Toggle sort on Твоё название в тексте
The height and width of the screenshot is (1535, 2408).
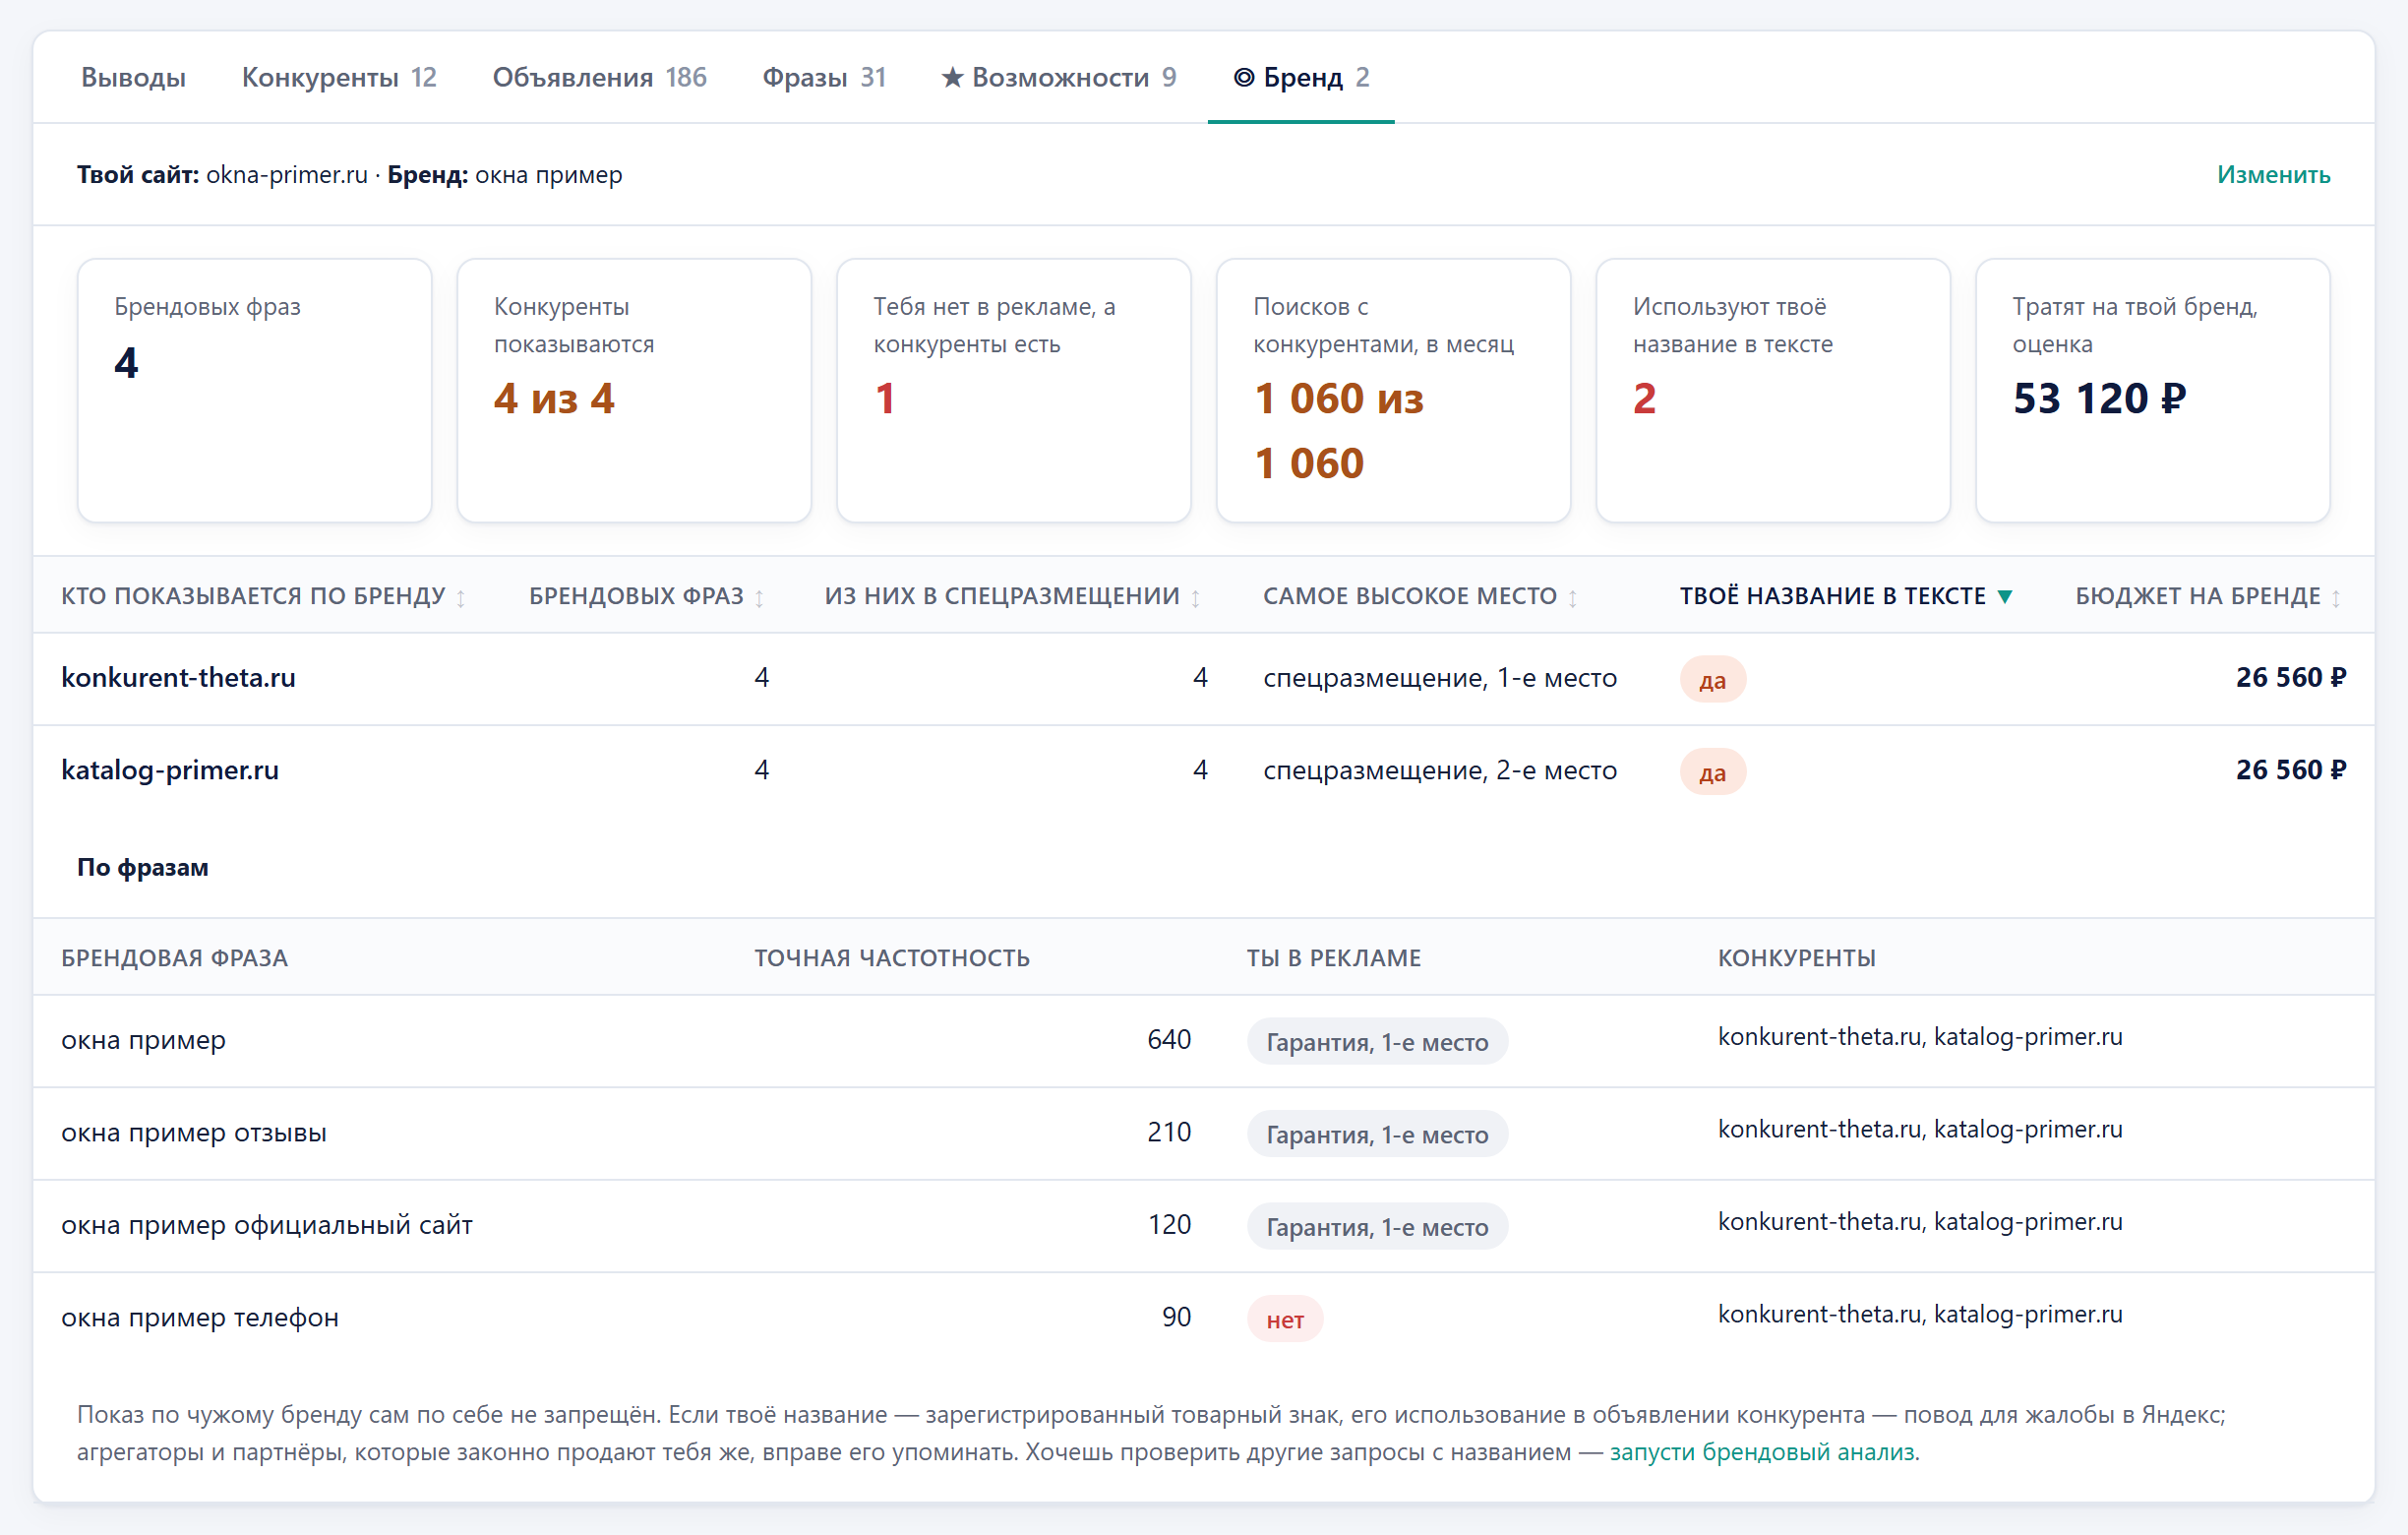(1845, 596)
